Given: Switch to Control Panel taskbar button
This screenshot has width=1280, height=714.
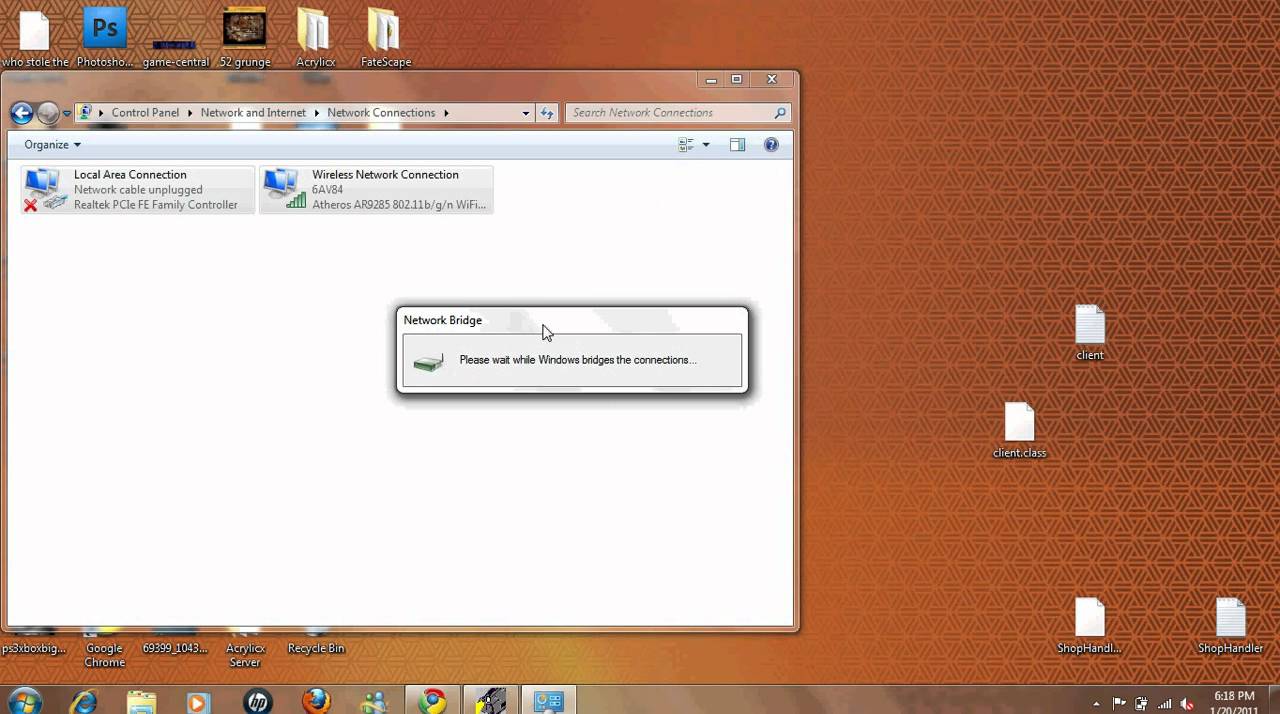Looking at the screenshot, I should click(x=549, y=701).
